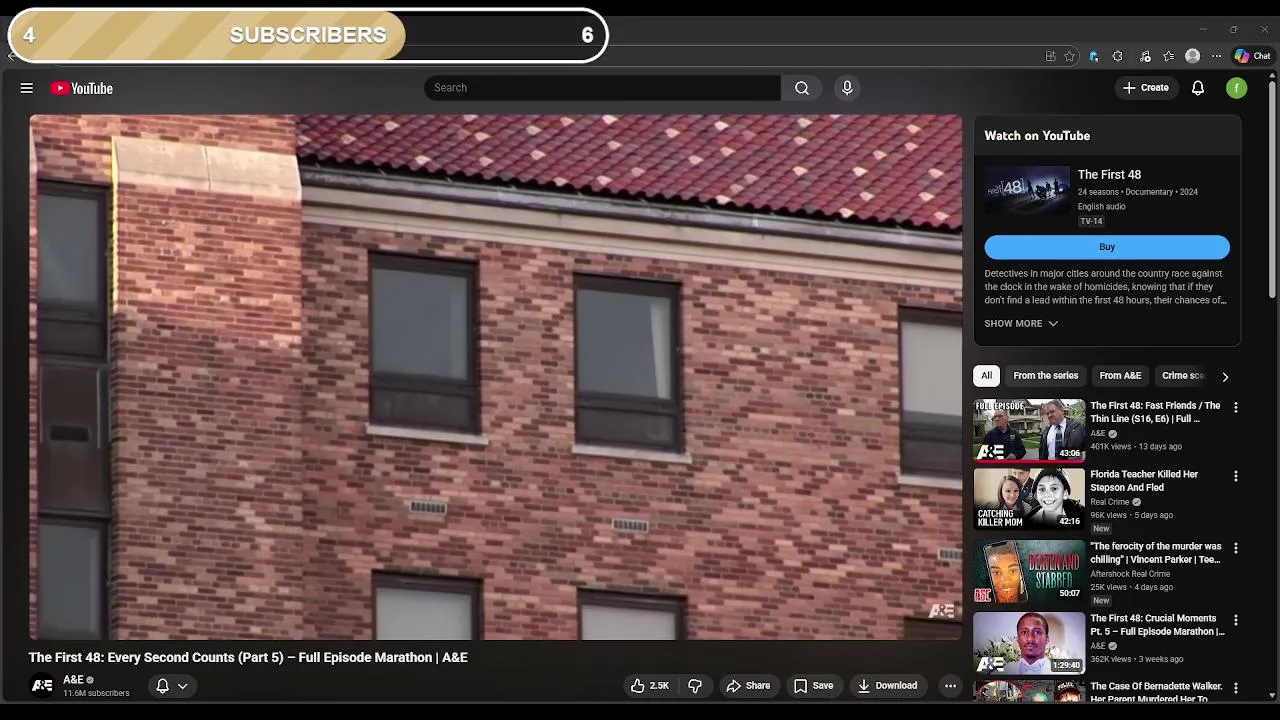Open options menu for Vincent Parker video
The image size is (1280, 720).
[1235, 549]
